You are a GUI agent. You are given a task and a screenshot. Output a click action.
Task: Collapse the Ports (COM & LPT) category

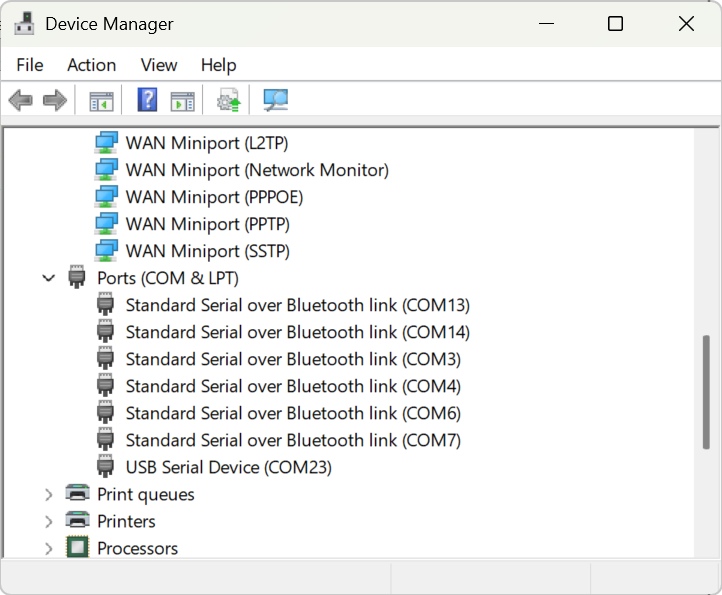[49, 278]
